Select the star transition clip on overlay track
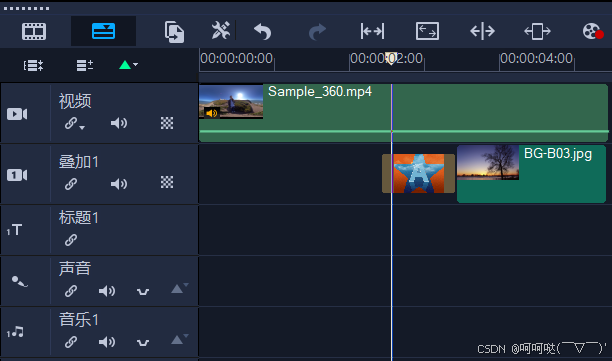This screenshot has width=612, height=361. [x=418, y=173]
